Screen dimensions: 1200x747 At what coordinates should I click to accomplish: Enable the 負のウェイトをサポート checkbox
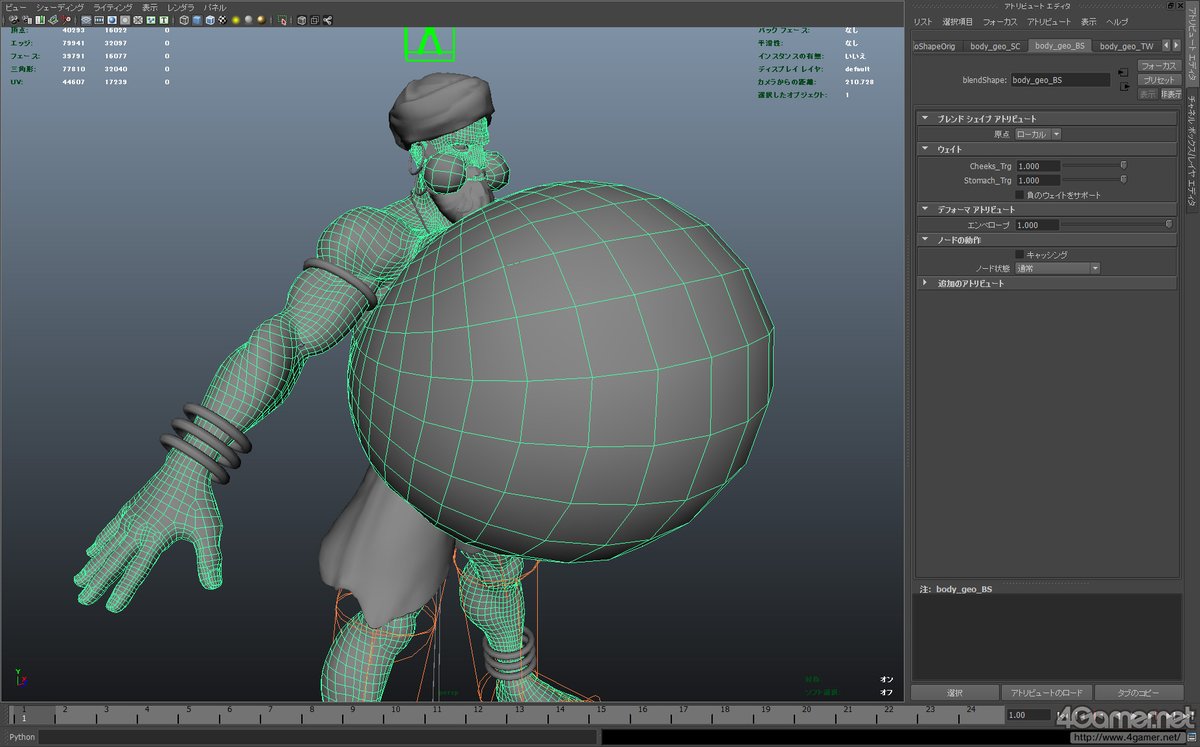1020,195
